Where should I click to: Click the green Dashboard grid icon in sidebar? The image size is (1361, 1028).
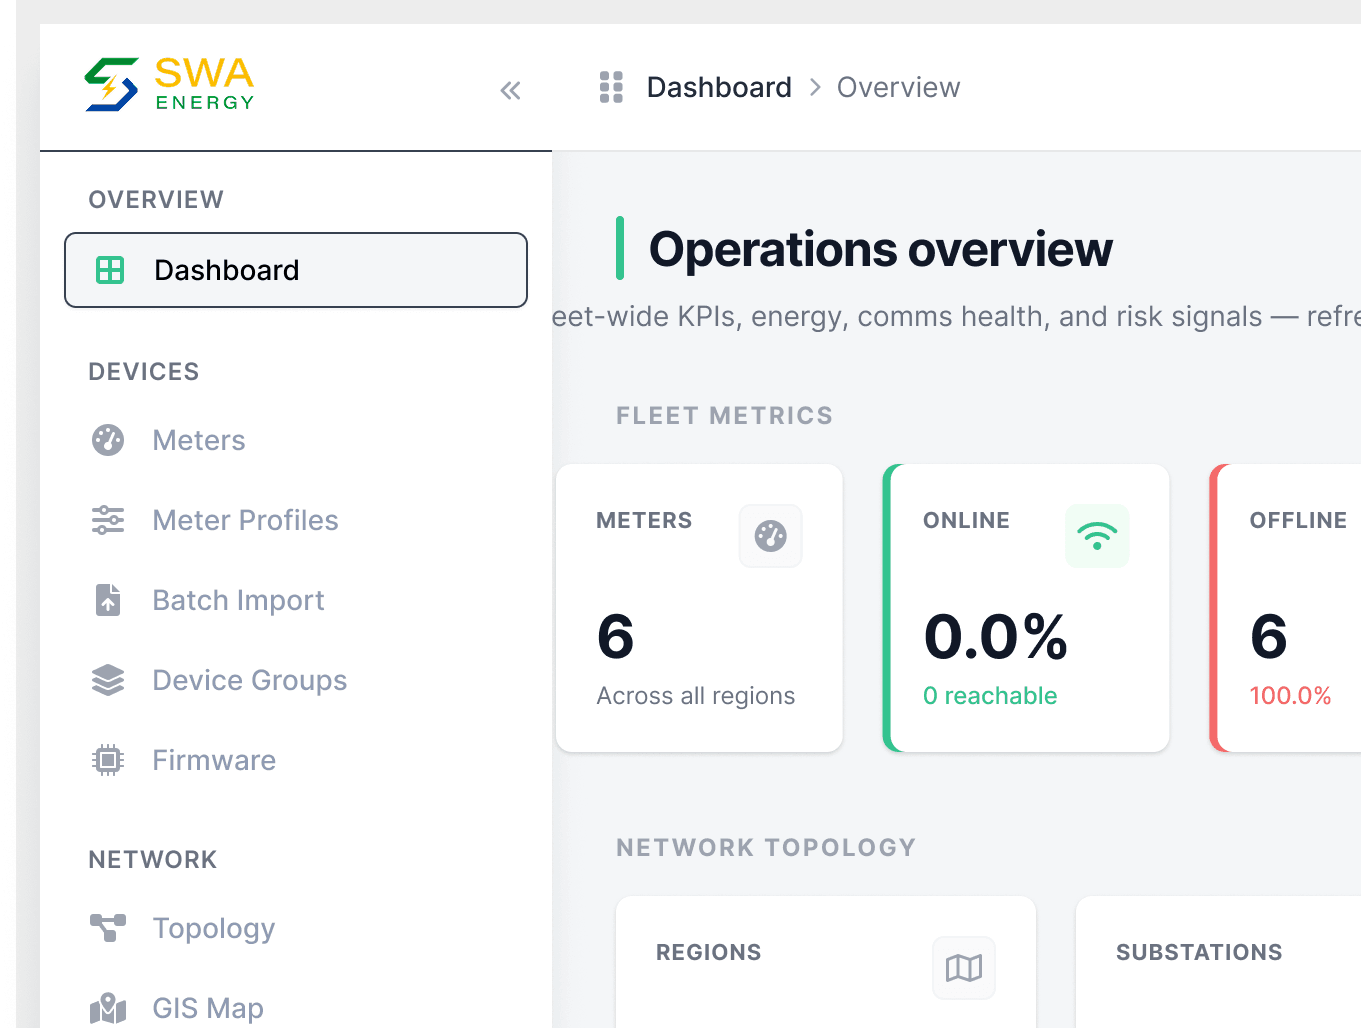coord(109,270)
